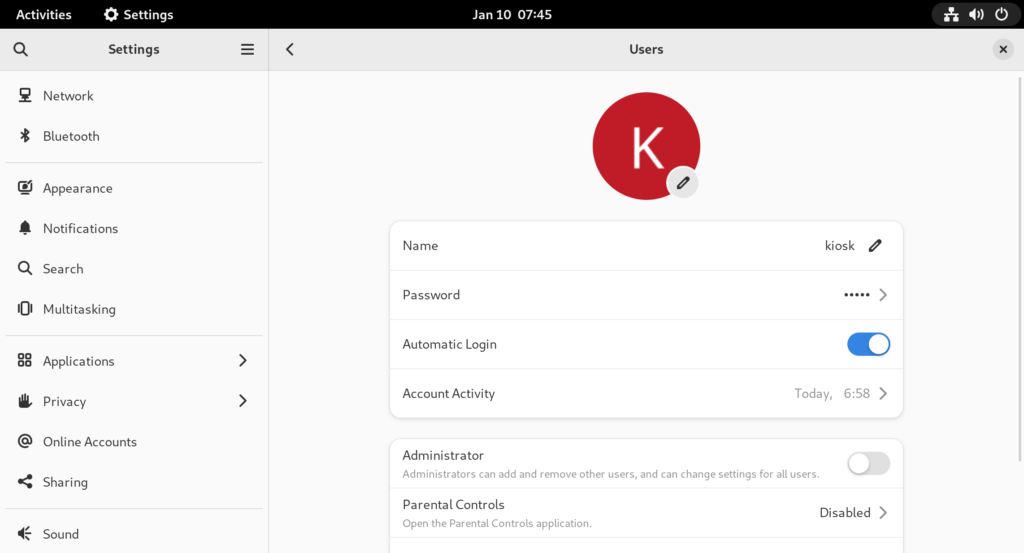Go back using the header back arrow

coord(290,49)
